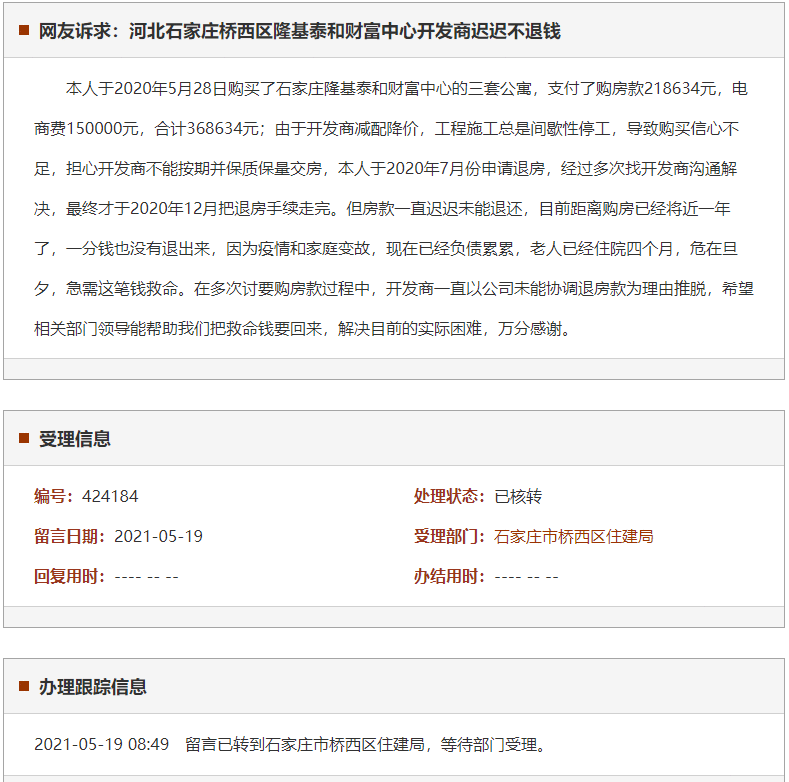
Task: Click the text line containing 合计368634元
Action: tap(386, 129)
